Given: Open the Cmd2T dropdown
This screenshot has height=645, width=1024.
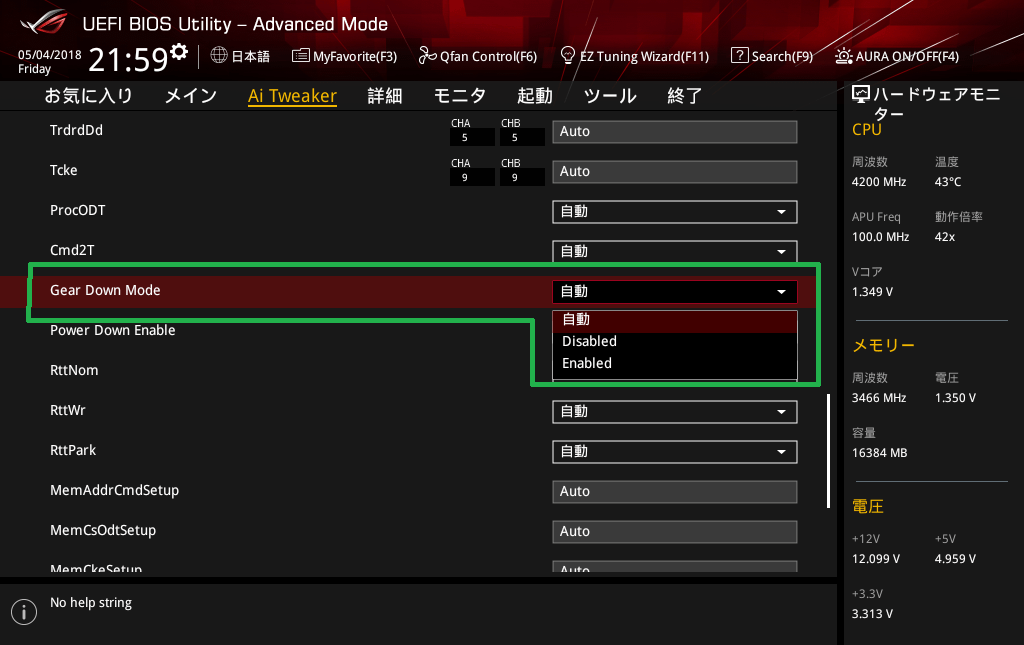Looking at the screenshot, I should [x=675, y=251].
